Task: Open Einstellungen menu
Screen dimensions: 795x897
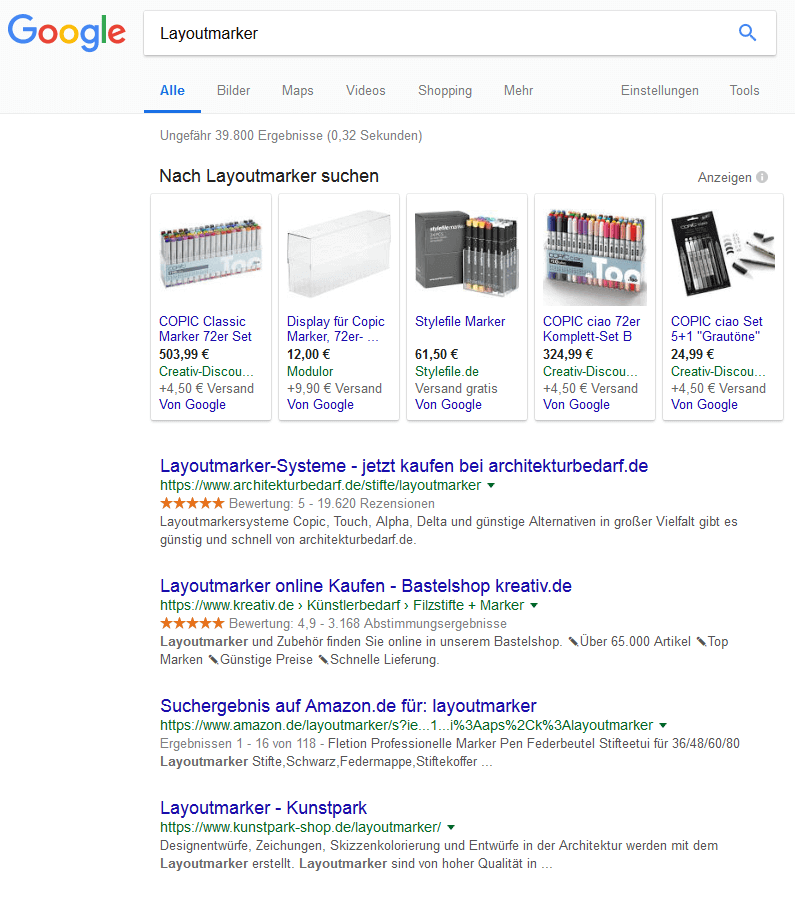Action: (659, 90)
